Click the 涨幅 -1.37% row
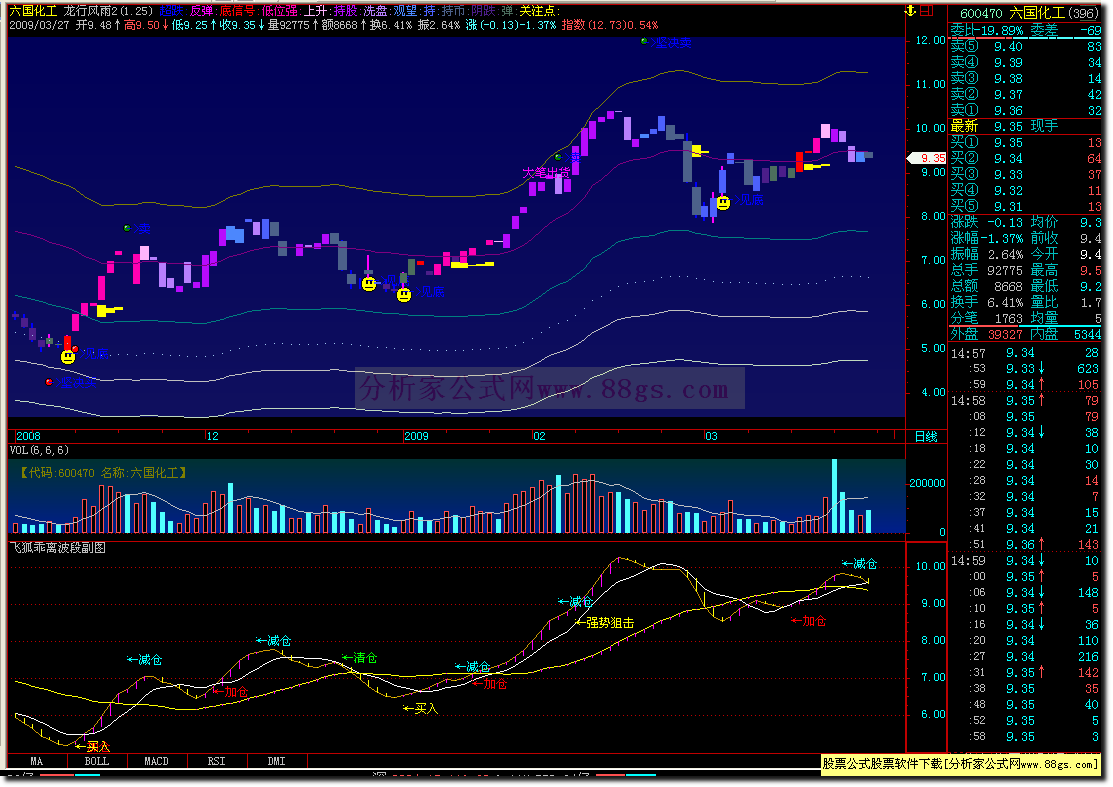This screenshot has height=787, width=1113. click(987, 238)
